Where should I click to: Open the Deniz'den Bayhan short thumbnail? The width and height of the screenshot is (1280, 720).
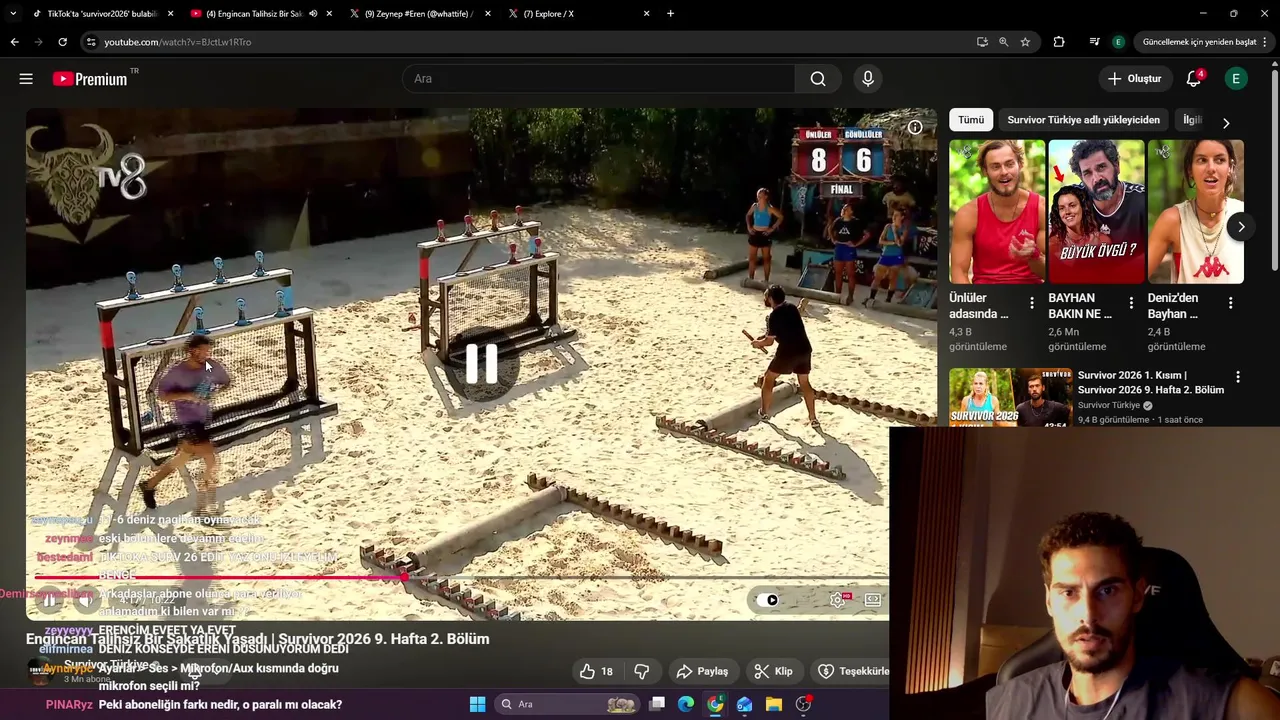1195,211
